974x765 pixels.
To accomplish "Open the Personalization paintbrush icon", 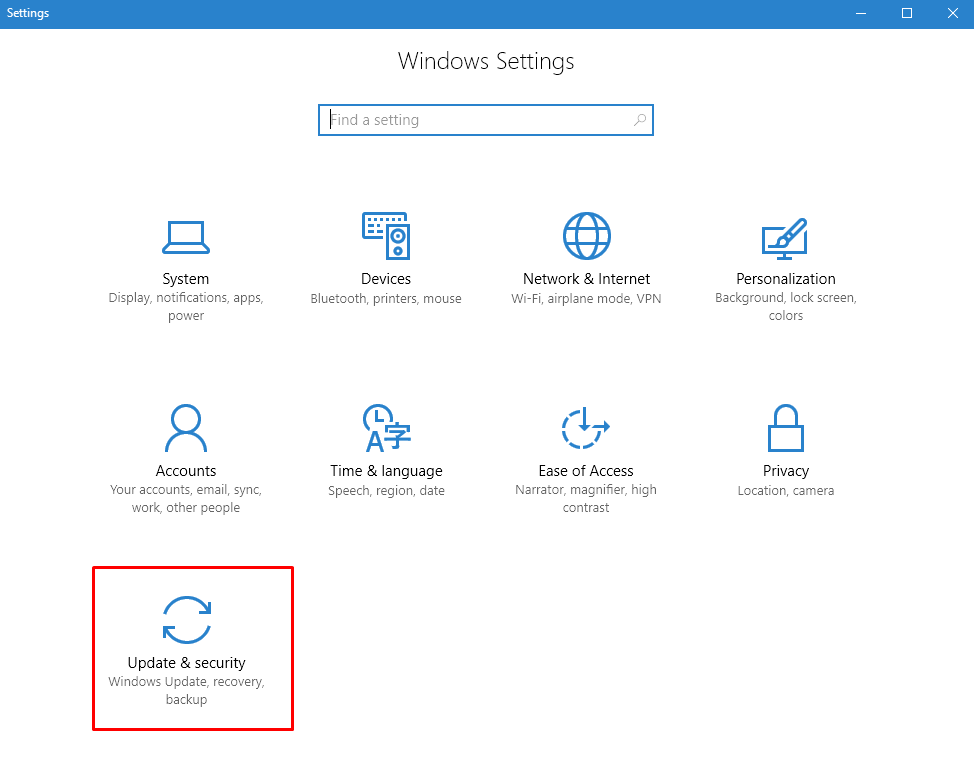I will click(785, 238).
